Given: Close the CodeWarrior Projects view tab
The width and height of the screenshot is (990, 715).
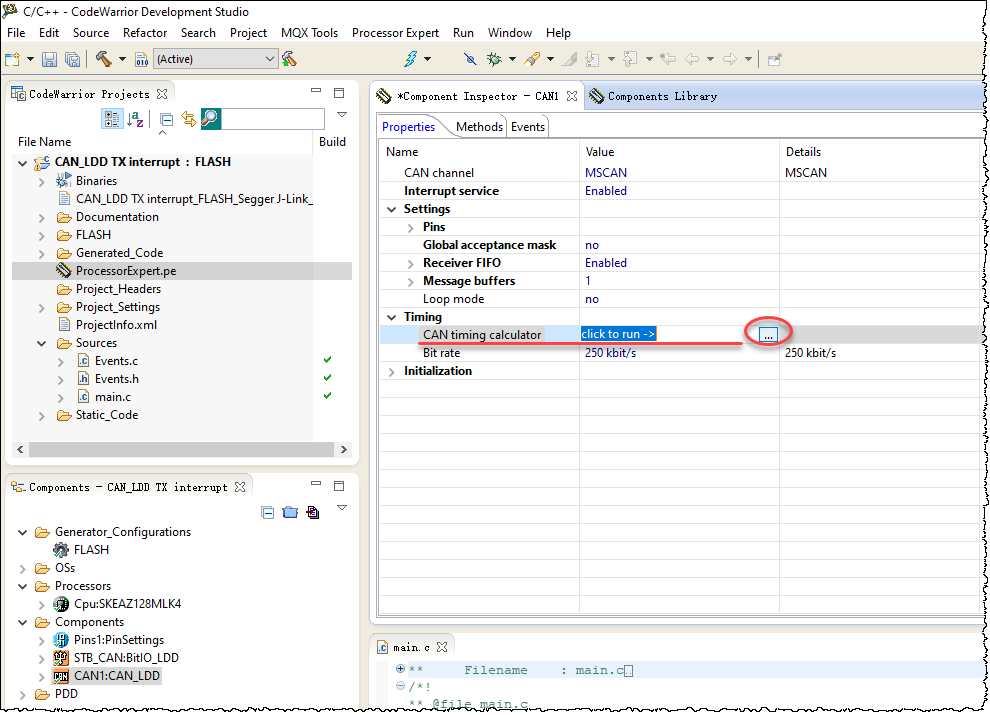Looking at the screenshot, I should [162, 93].
